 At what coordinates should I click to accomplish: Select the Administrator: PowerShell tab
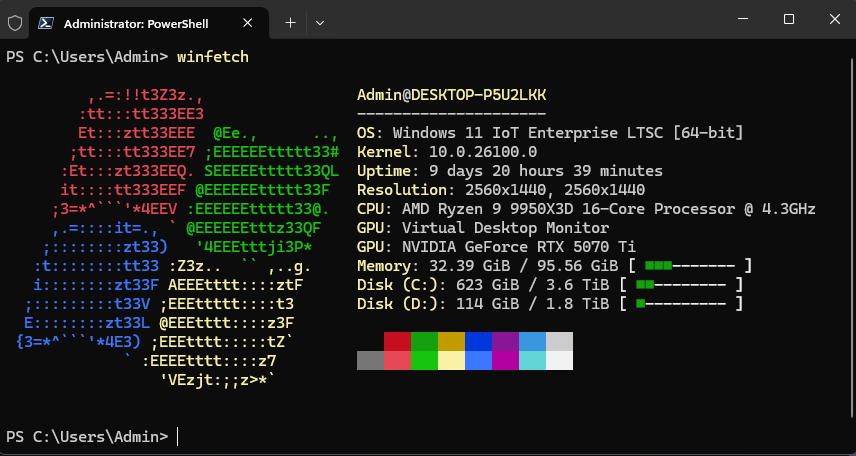pyautogui.click(x=148, y=23)
